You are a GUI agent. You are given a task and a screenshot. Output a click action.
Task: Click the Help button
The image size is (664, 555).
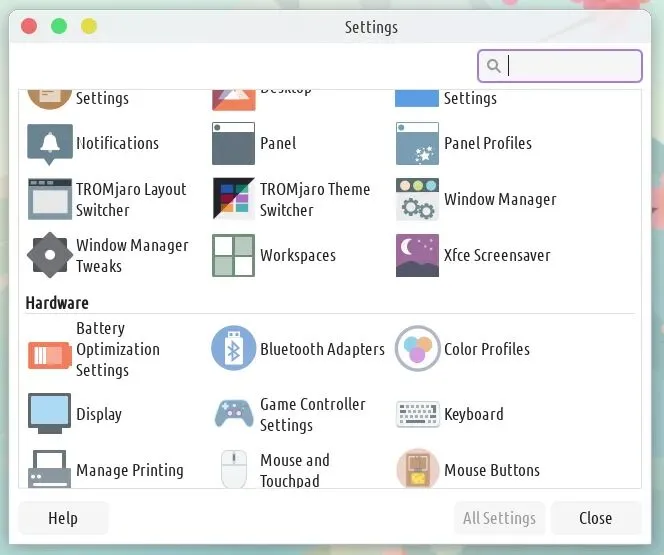coord(63,518)
